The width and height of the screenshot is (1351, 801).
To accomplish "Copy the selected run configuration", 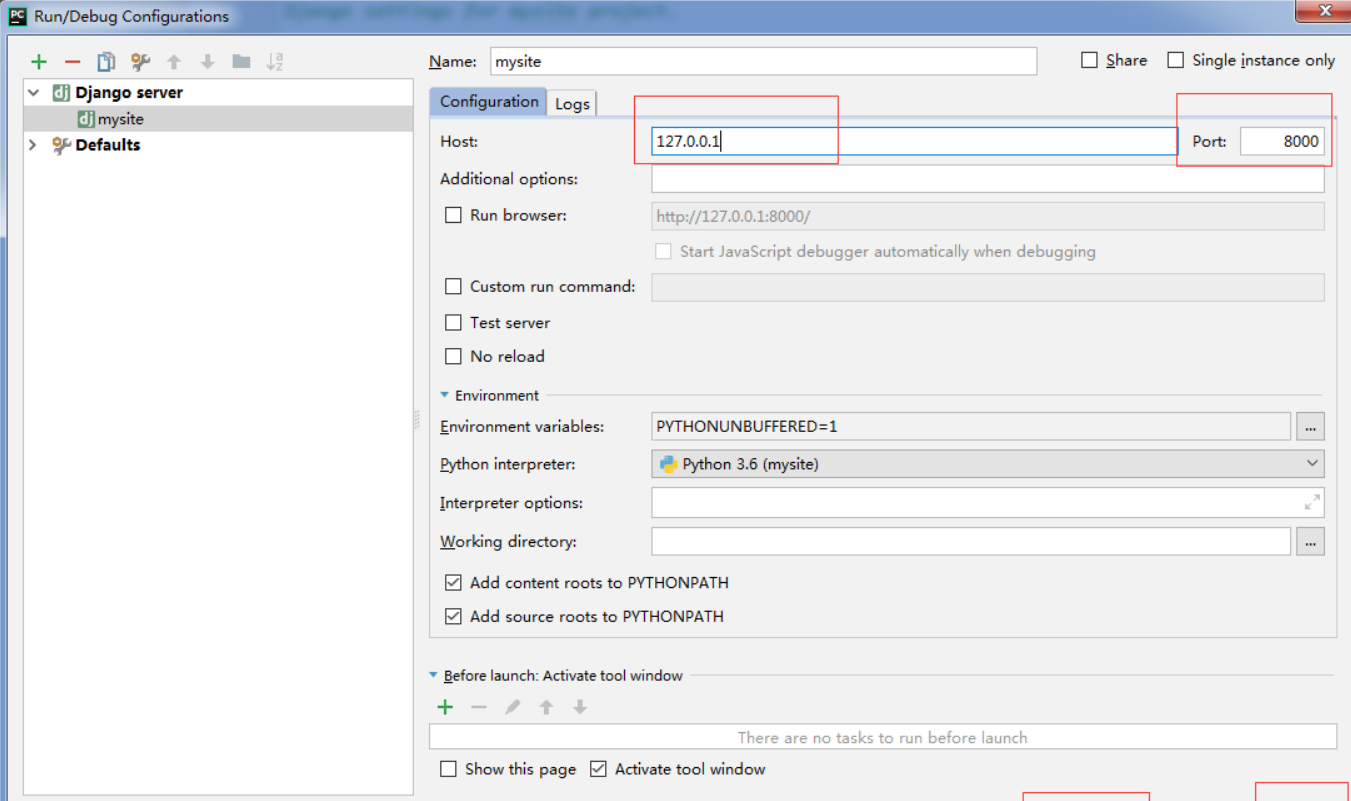I will pos(106,62).
